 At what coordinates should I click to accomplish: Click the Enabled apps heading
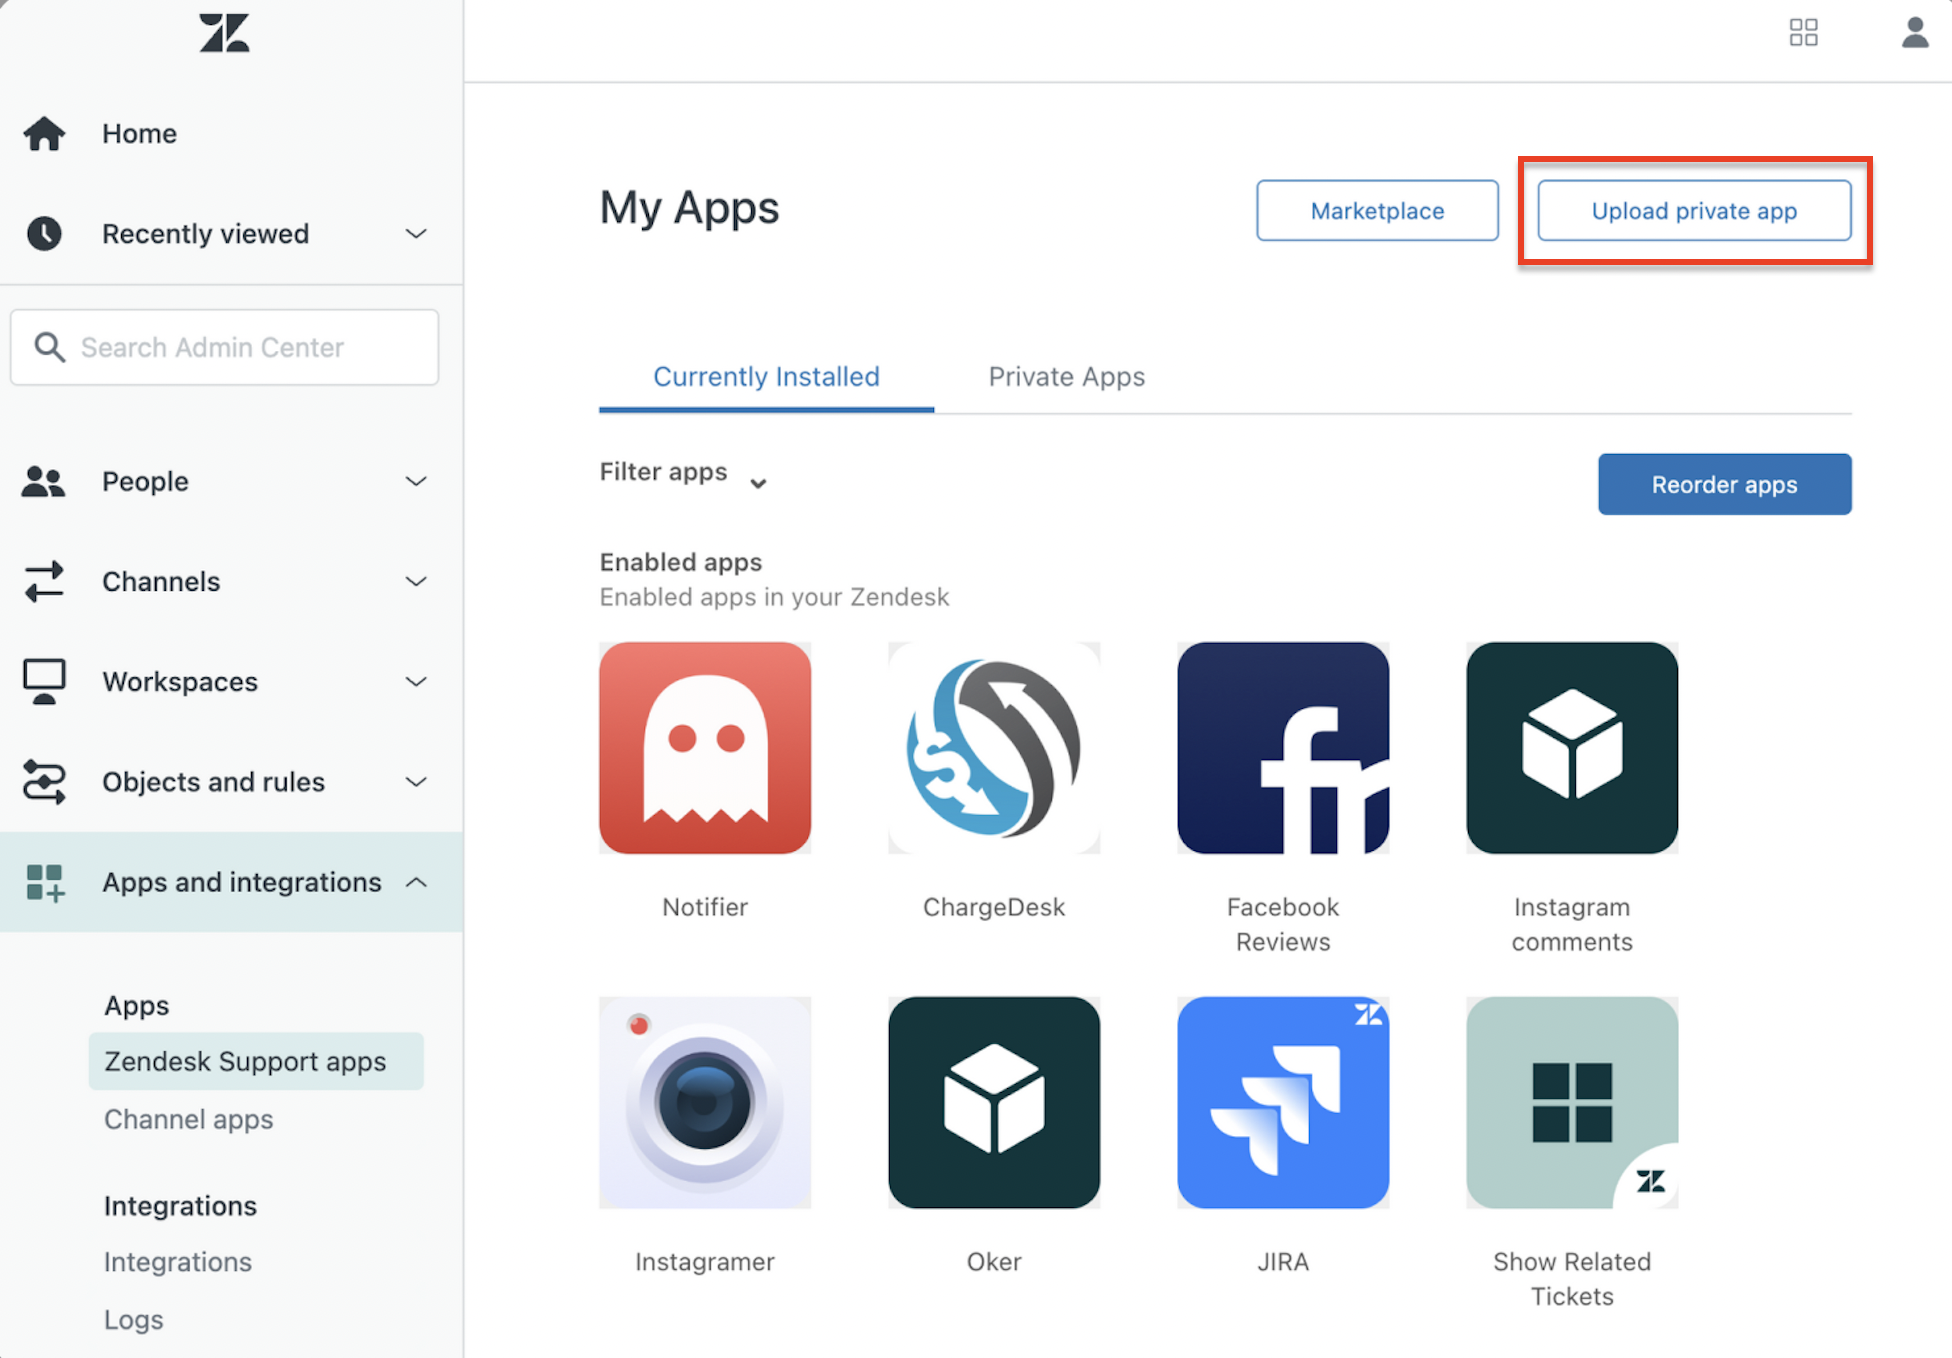pyautogui.click(x=681, y=562)
